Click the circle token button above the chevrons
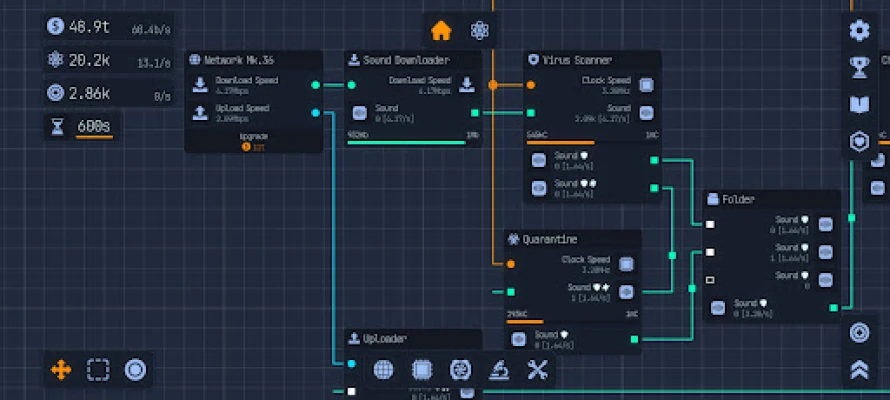 coord(859,333)
